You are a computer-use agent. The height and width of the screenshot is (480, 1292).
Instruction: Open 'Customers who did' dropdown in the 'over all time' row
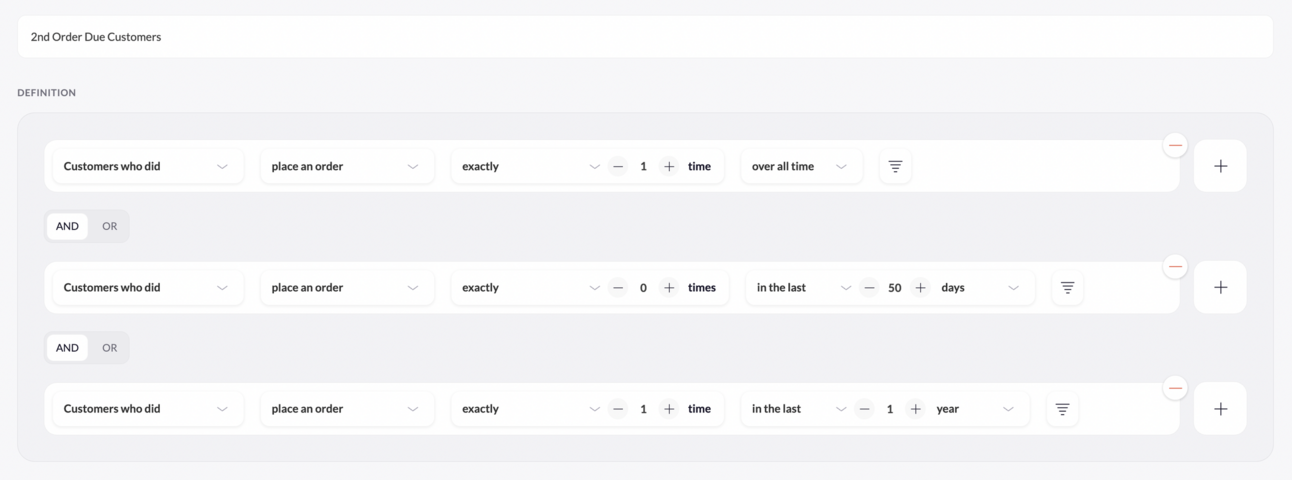(x=148, y=166)
